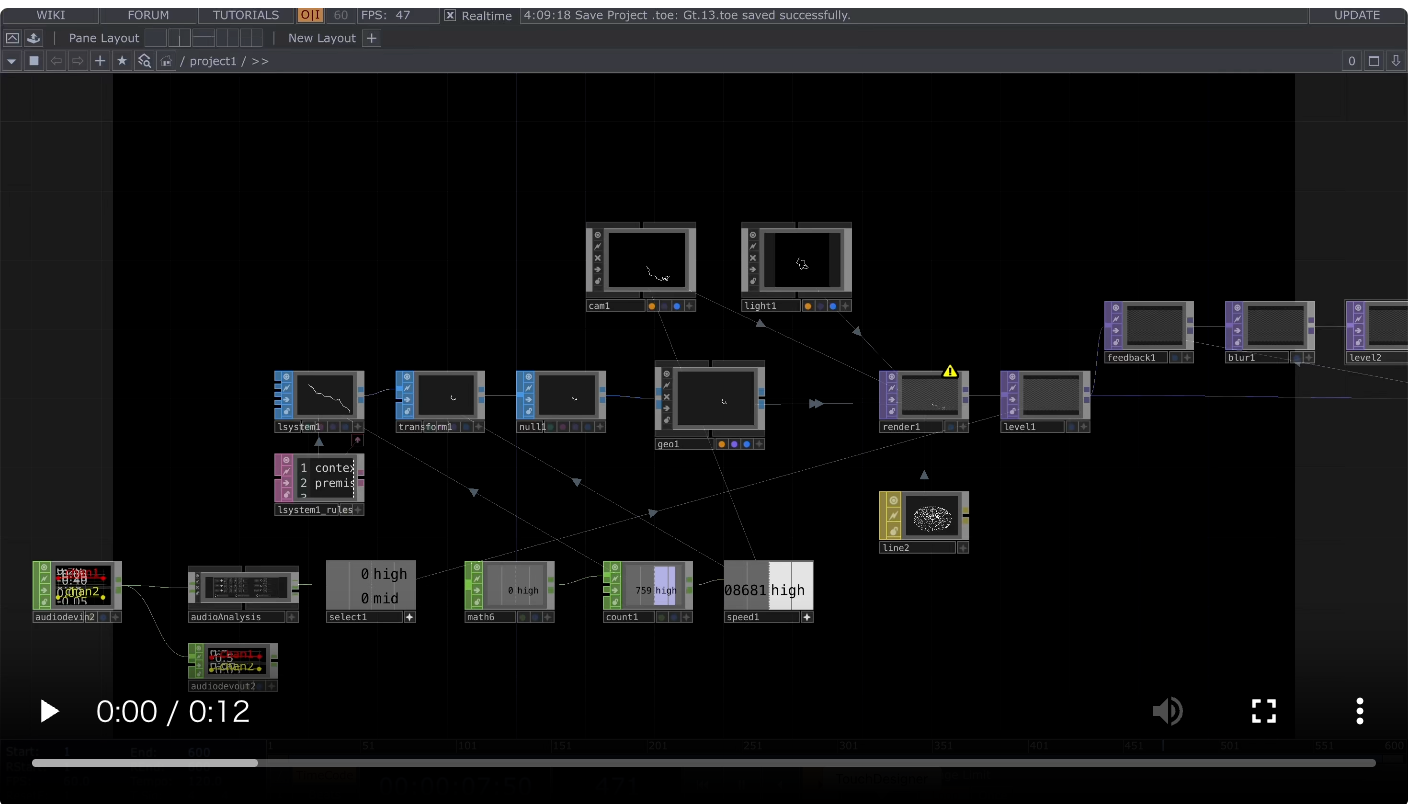
Task: Click the forward arrow in path bar
Action: click(x=78, y=61)
